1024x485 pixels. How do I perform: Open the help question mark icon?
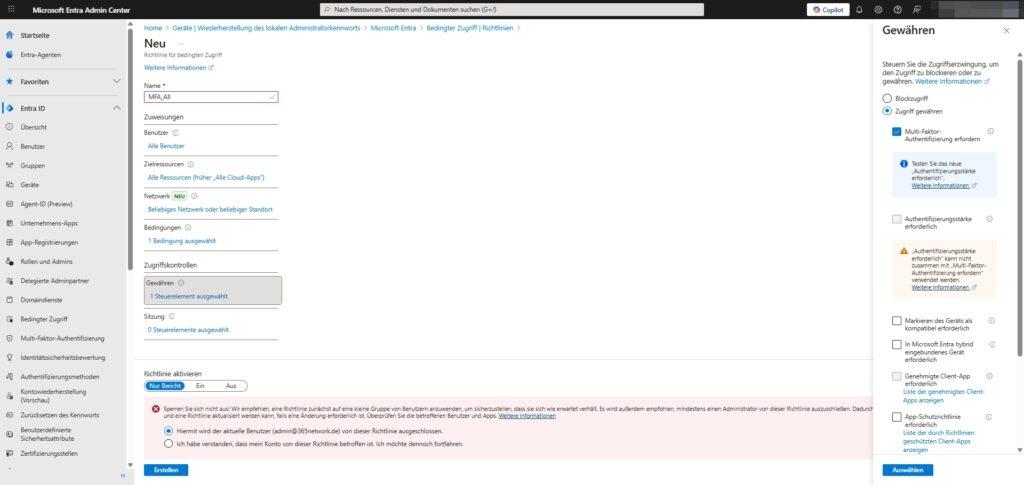tap(897, 10)
